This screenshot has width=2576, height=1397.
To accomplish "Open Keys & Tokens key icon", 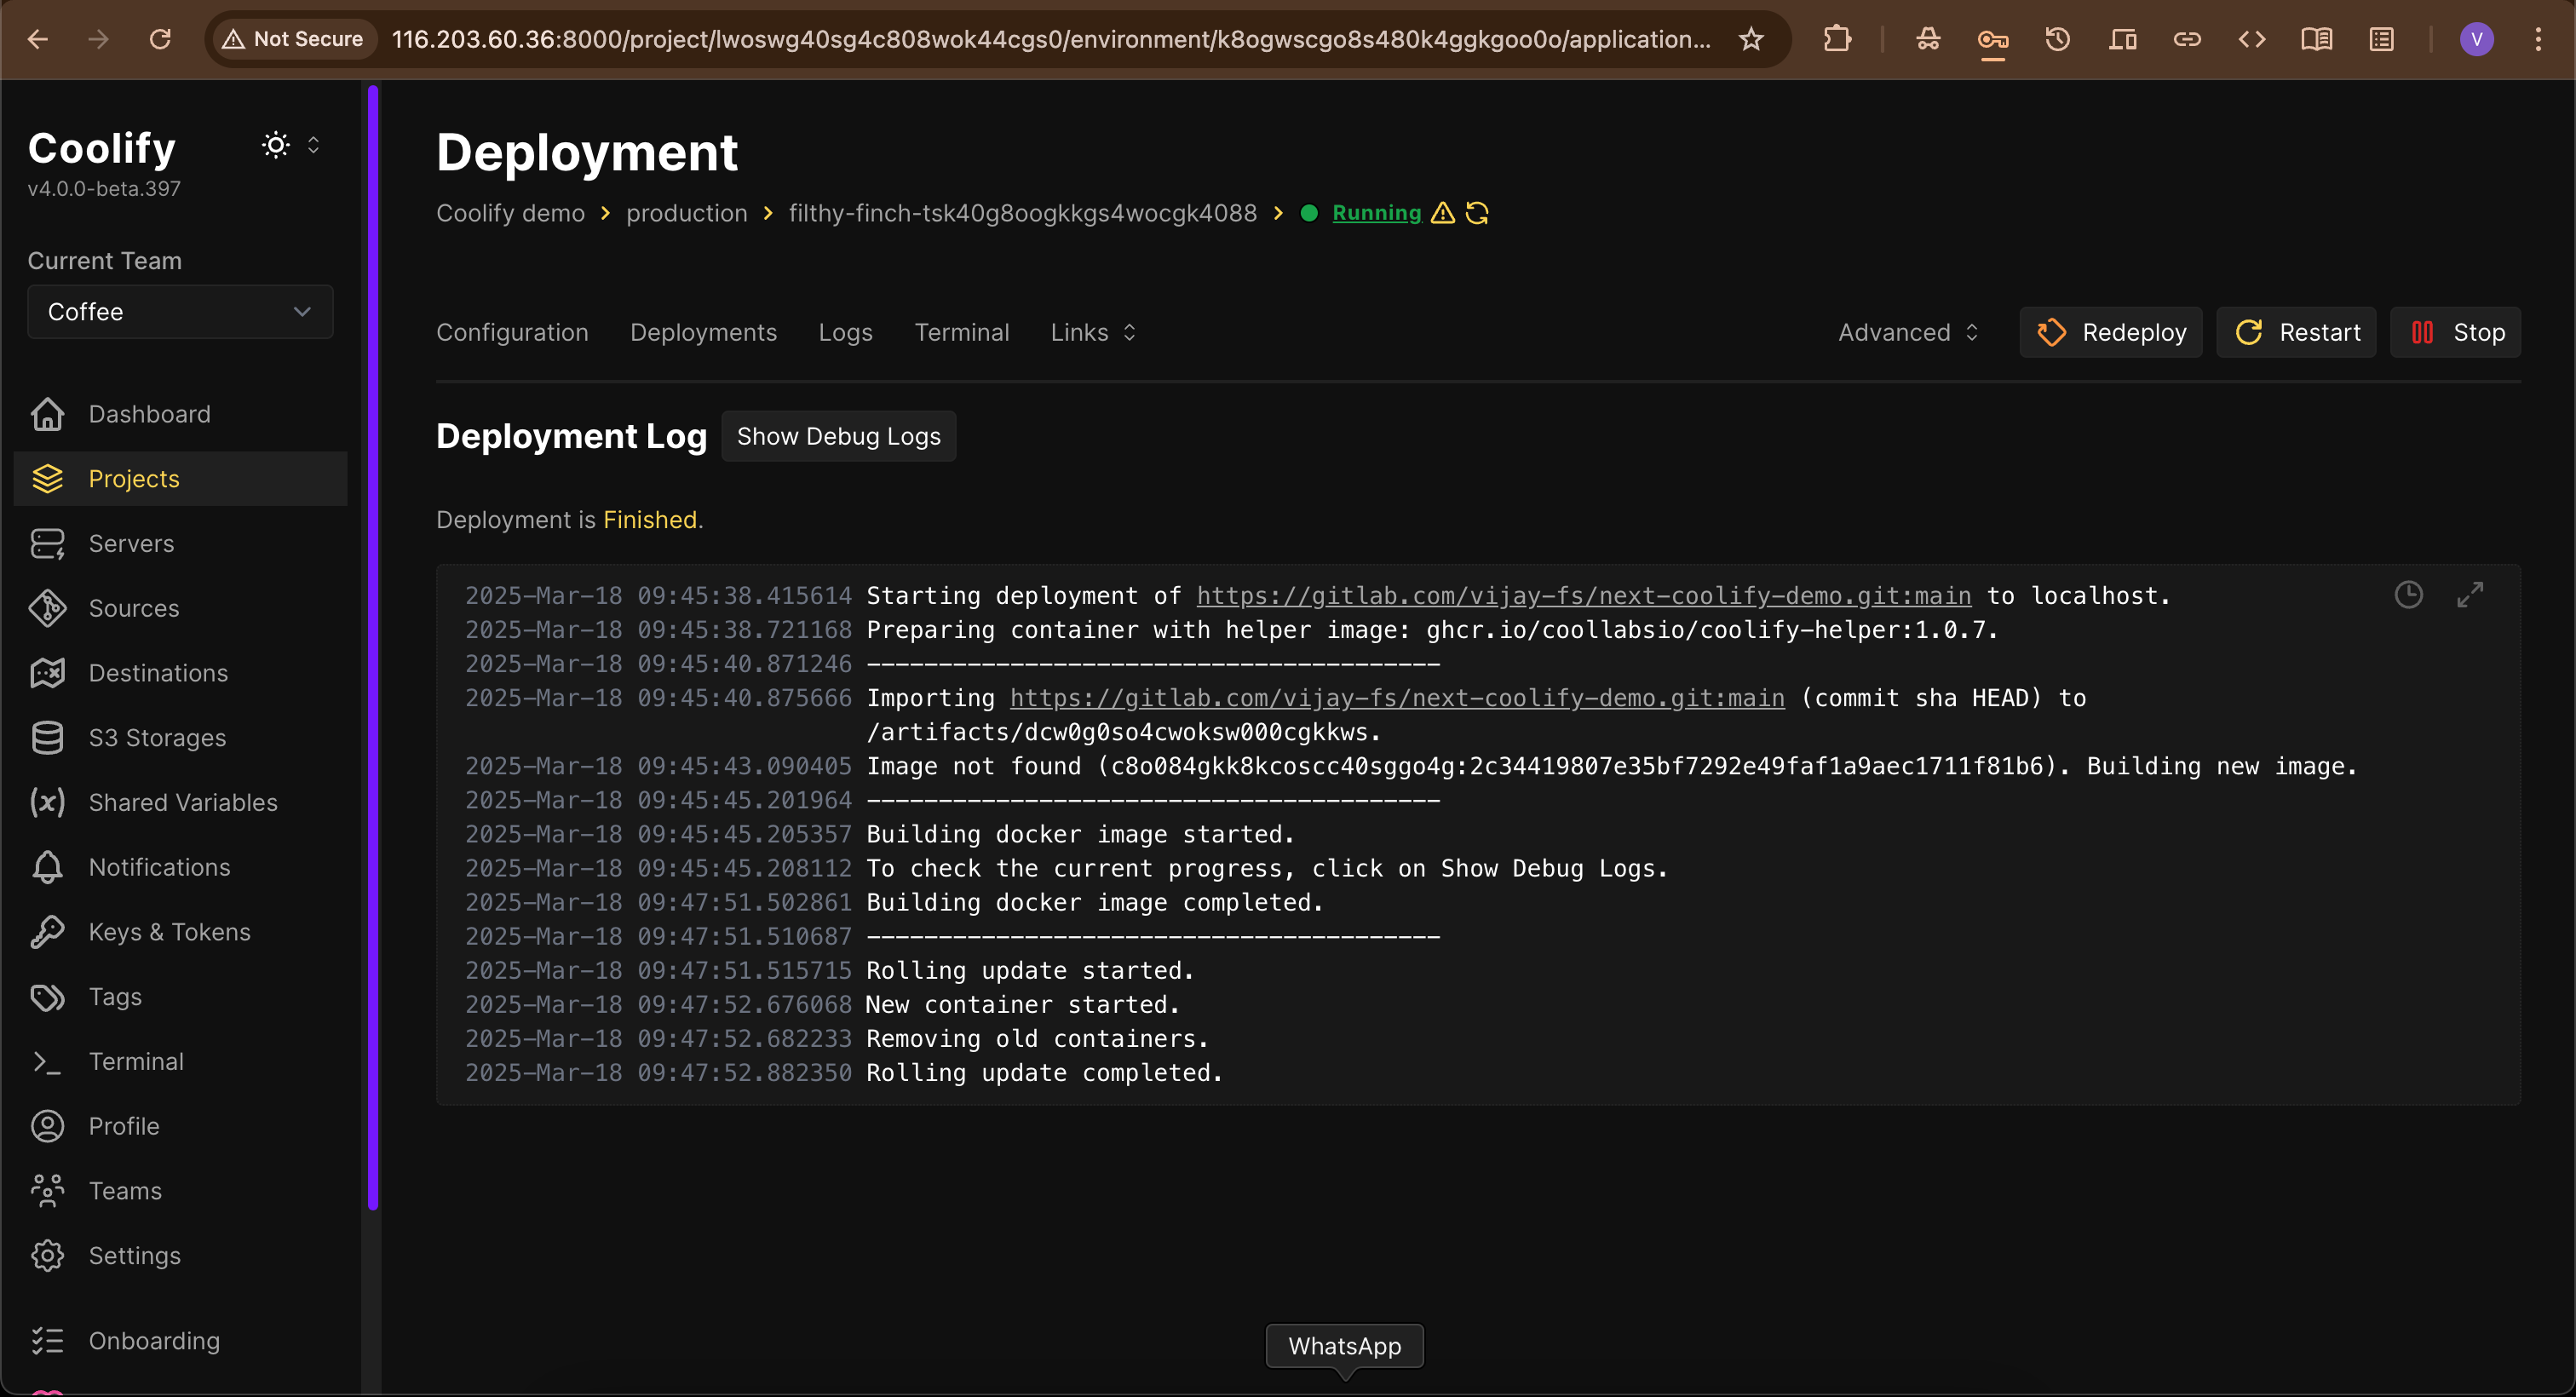I will 47,932.
